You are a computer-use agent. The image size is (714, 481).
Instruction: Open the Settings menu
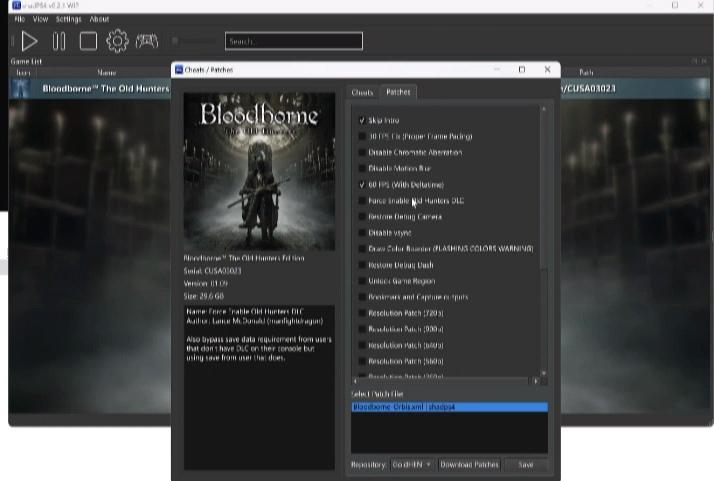(69, 19)
